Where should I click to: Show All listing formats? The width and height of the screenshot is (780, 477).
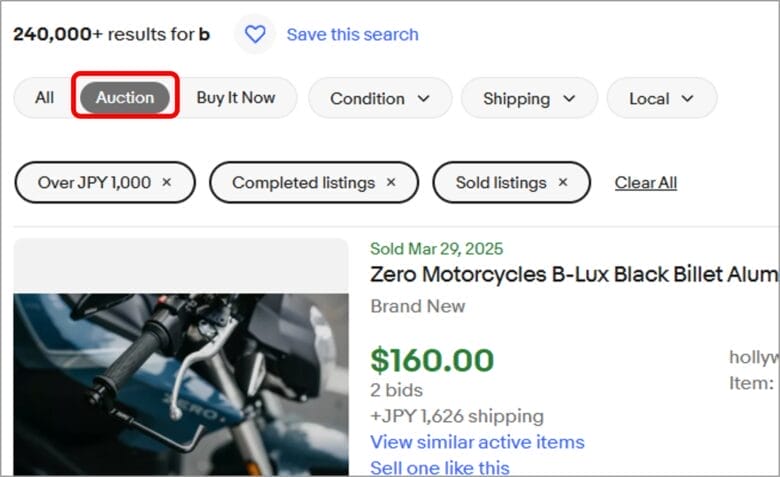click(44, 97)
